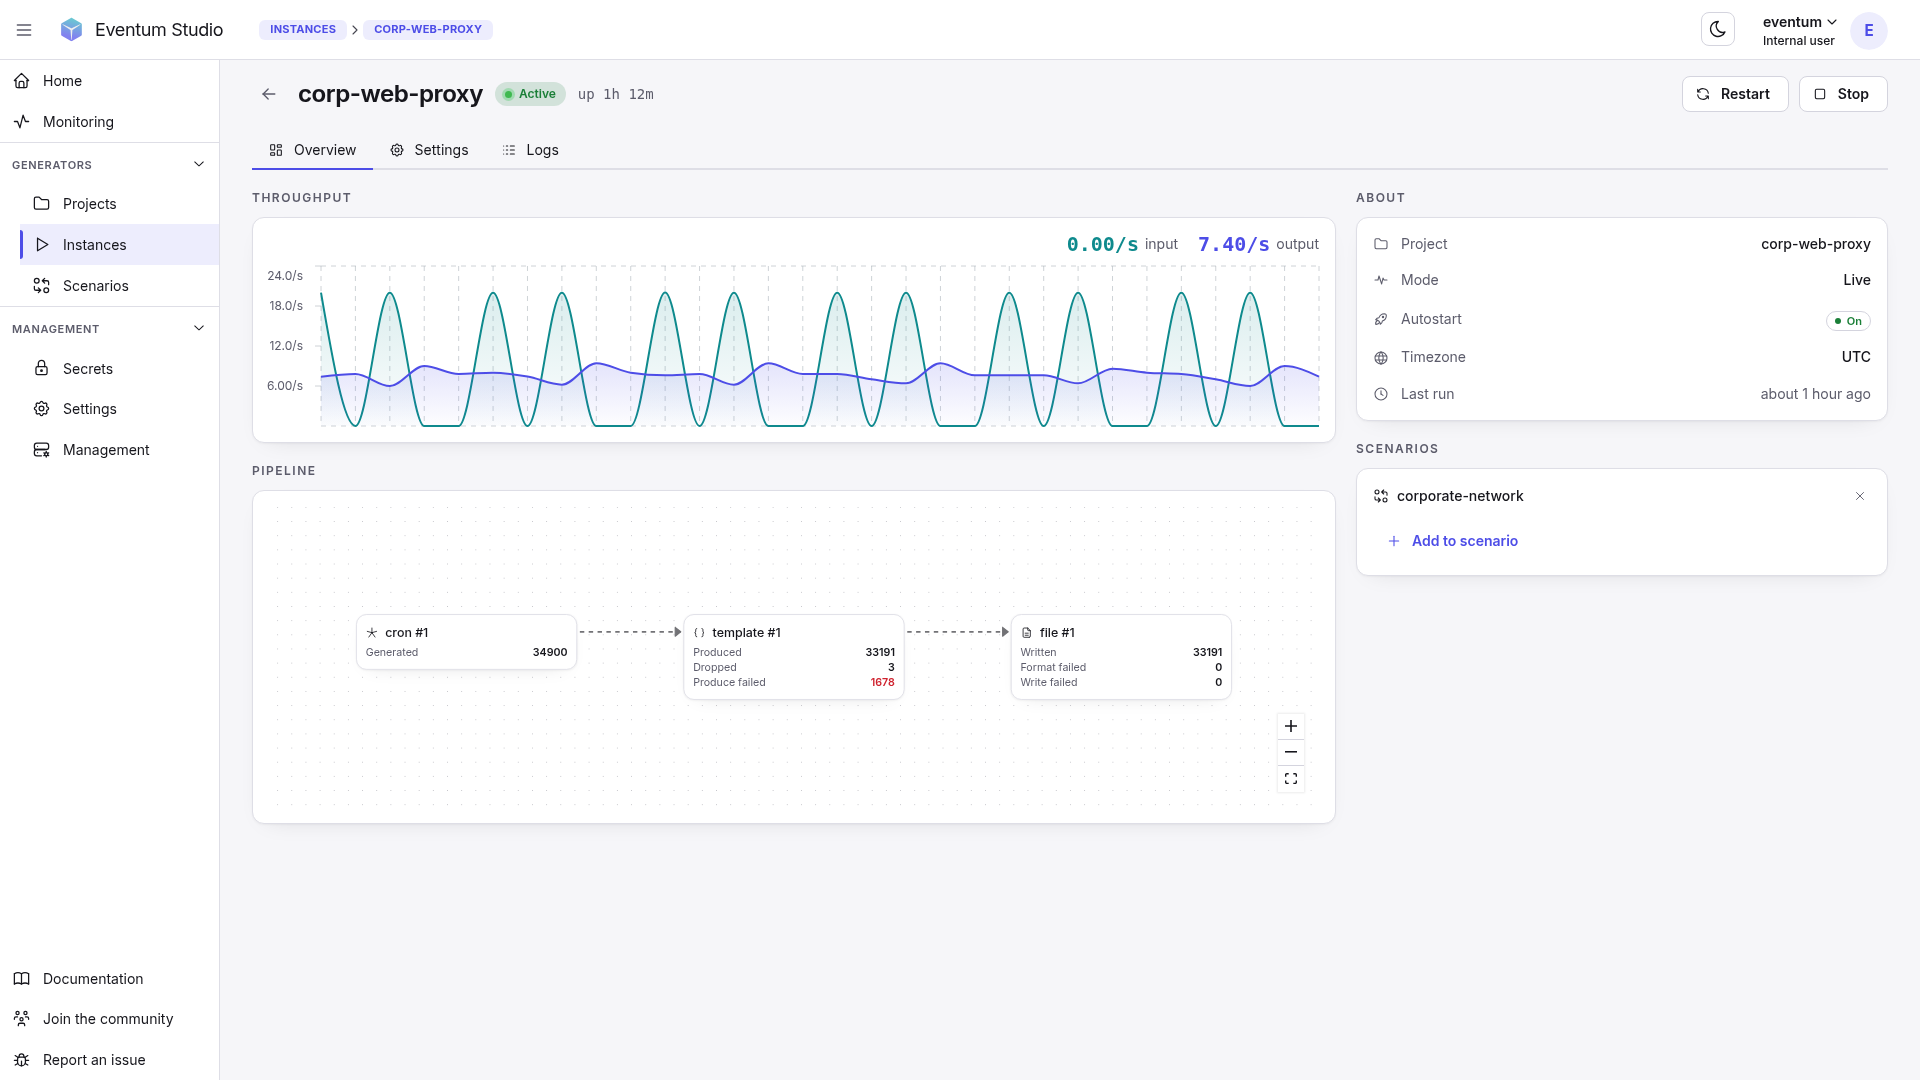Remove the corporate-network scenario

coord(1860,496)
